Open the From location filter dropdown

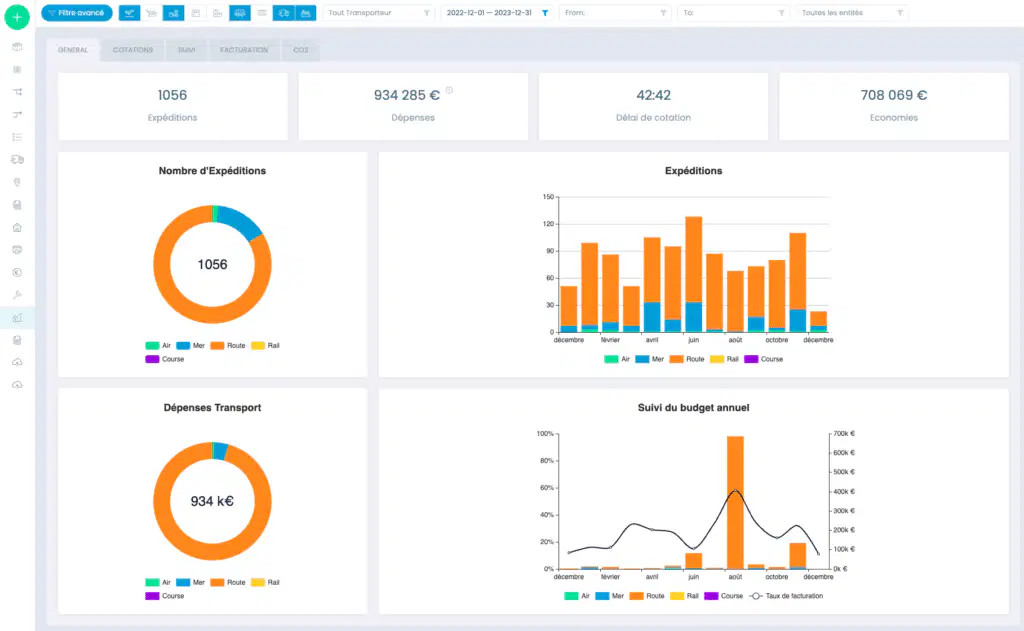615,13
